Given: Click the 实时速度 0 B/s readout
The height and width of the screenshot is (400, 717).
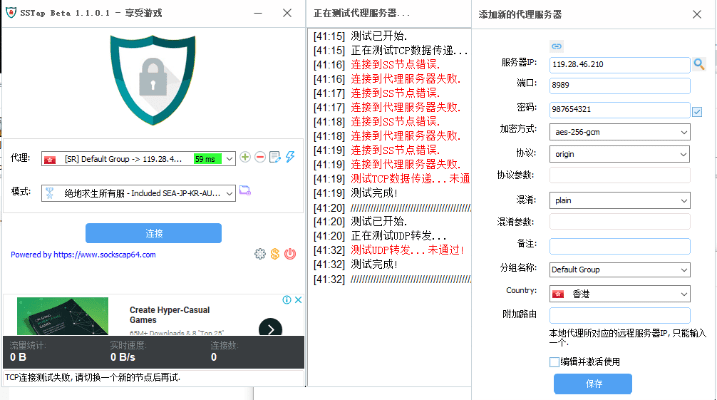Looking at the screenshot, I should (128, 352).
